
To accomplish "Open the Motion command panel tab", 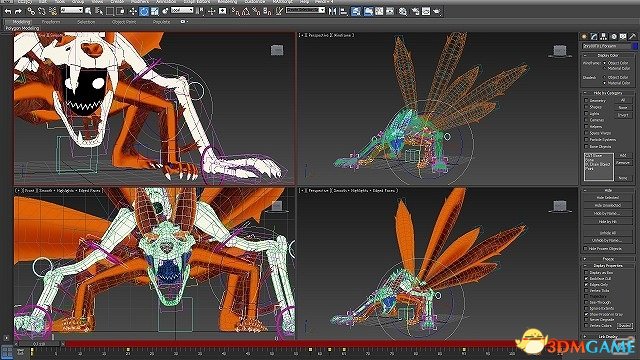I will (614, 36).
